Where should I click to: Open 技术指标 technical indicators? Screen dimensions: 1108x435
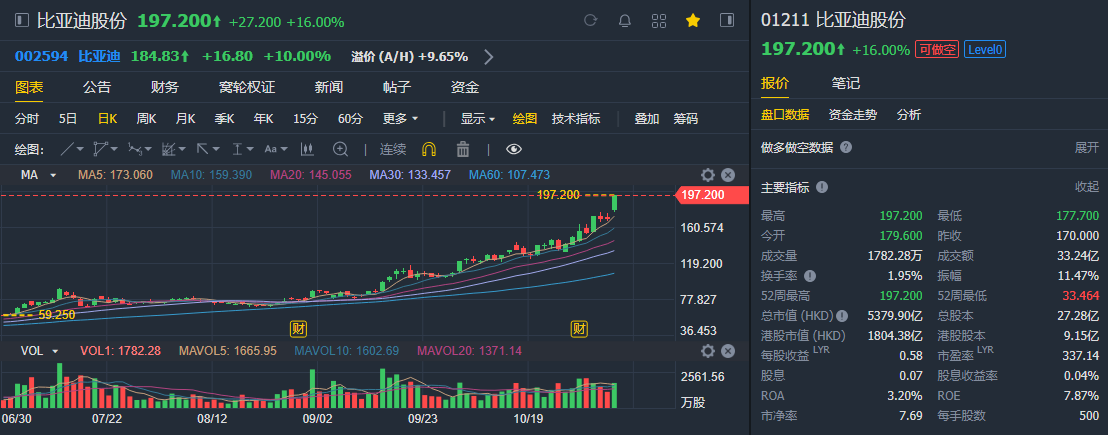[x=576, y=119]
